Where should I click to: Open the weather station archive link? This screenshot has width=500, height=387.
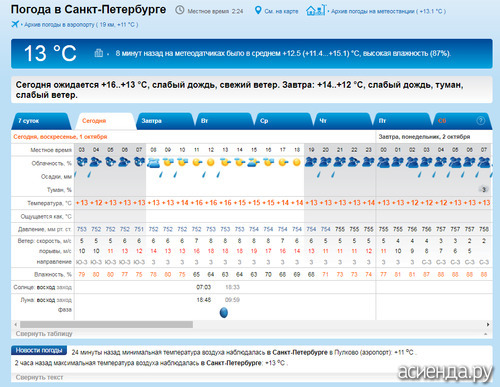pos(388,11)
